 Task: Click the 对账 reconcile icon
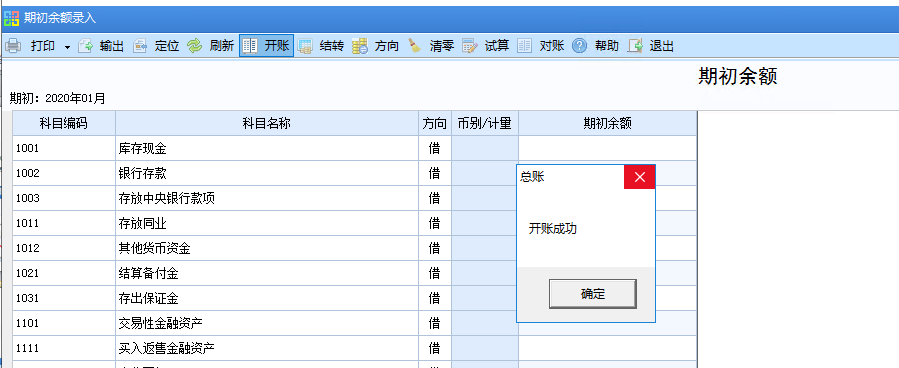coord(525,46)
